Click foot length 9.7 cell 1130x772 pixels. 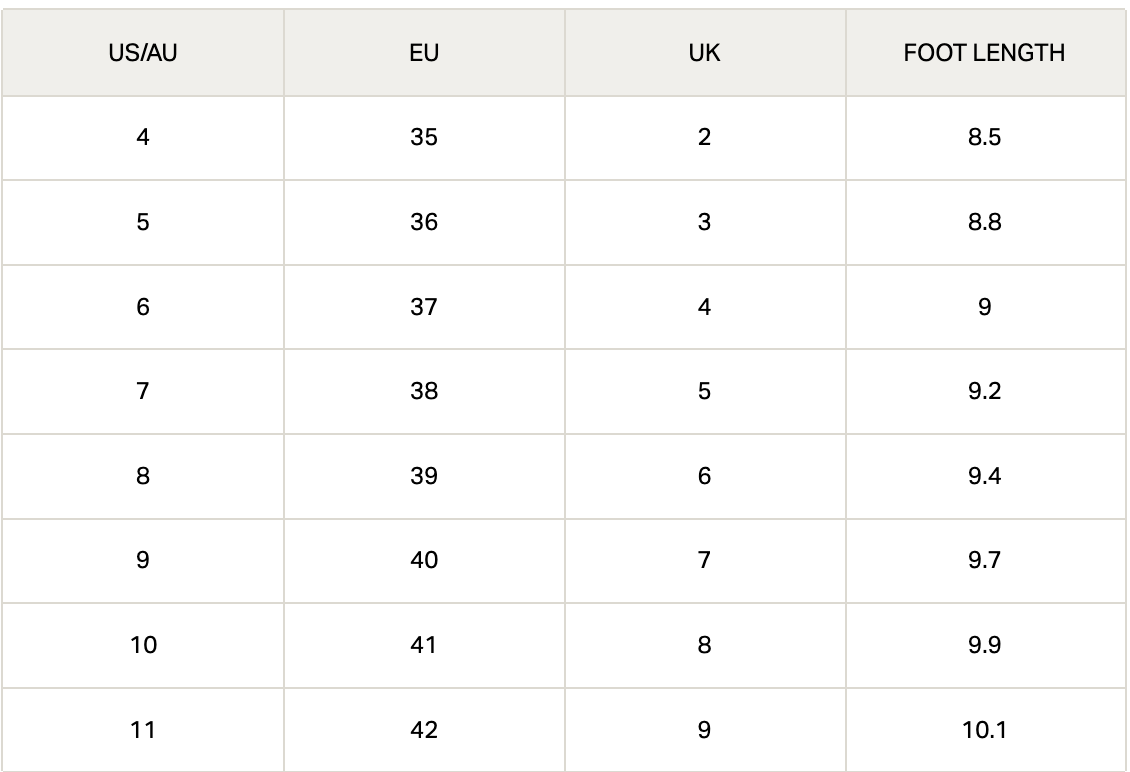pos(985,560)
